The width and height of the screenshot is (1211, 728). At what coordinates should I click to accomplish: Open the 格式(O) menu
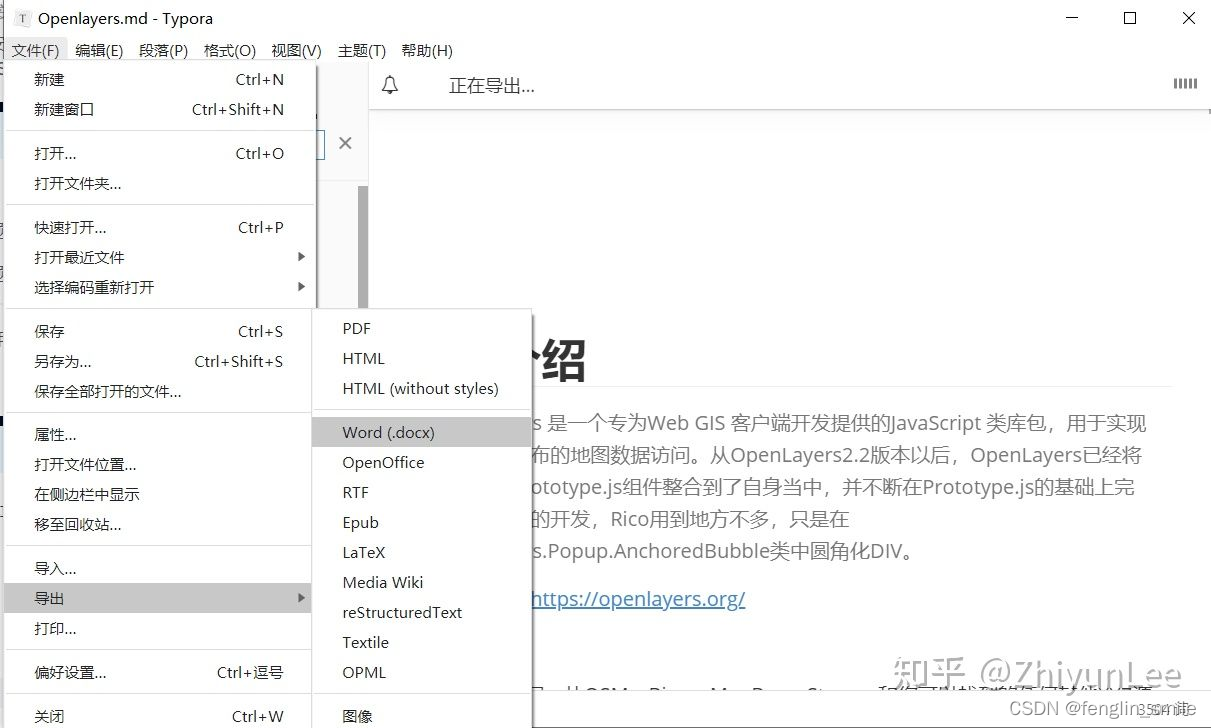click(x=229, y=50)
